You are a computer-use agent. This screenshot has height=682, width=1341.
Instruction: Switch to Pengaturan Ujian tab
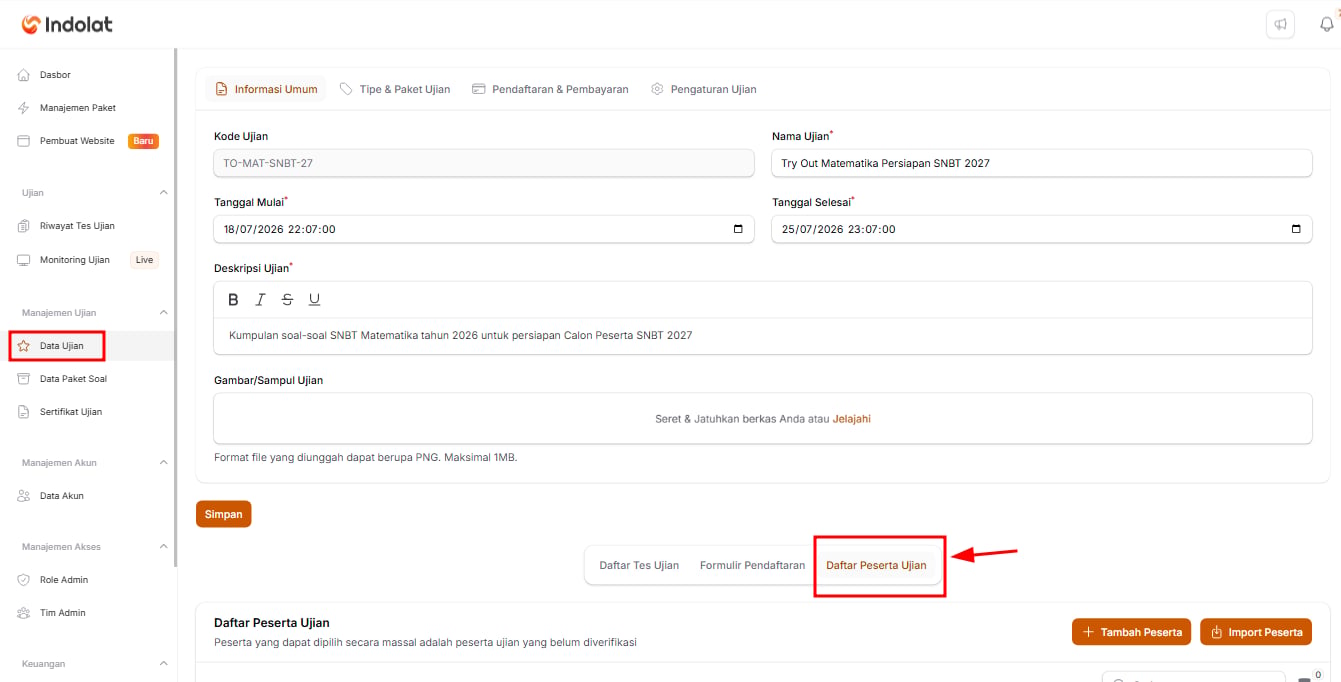704,89
